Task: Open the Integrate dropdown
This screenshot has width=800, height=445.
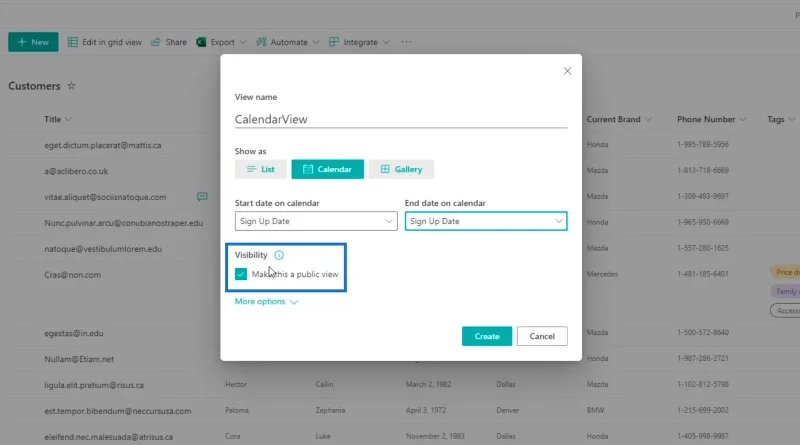Action: [359, 42]
